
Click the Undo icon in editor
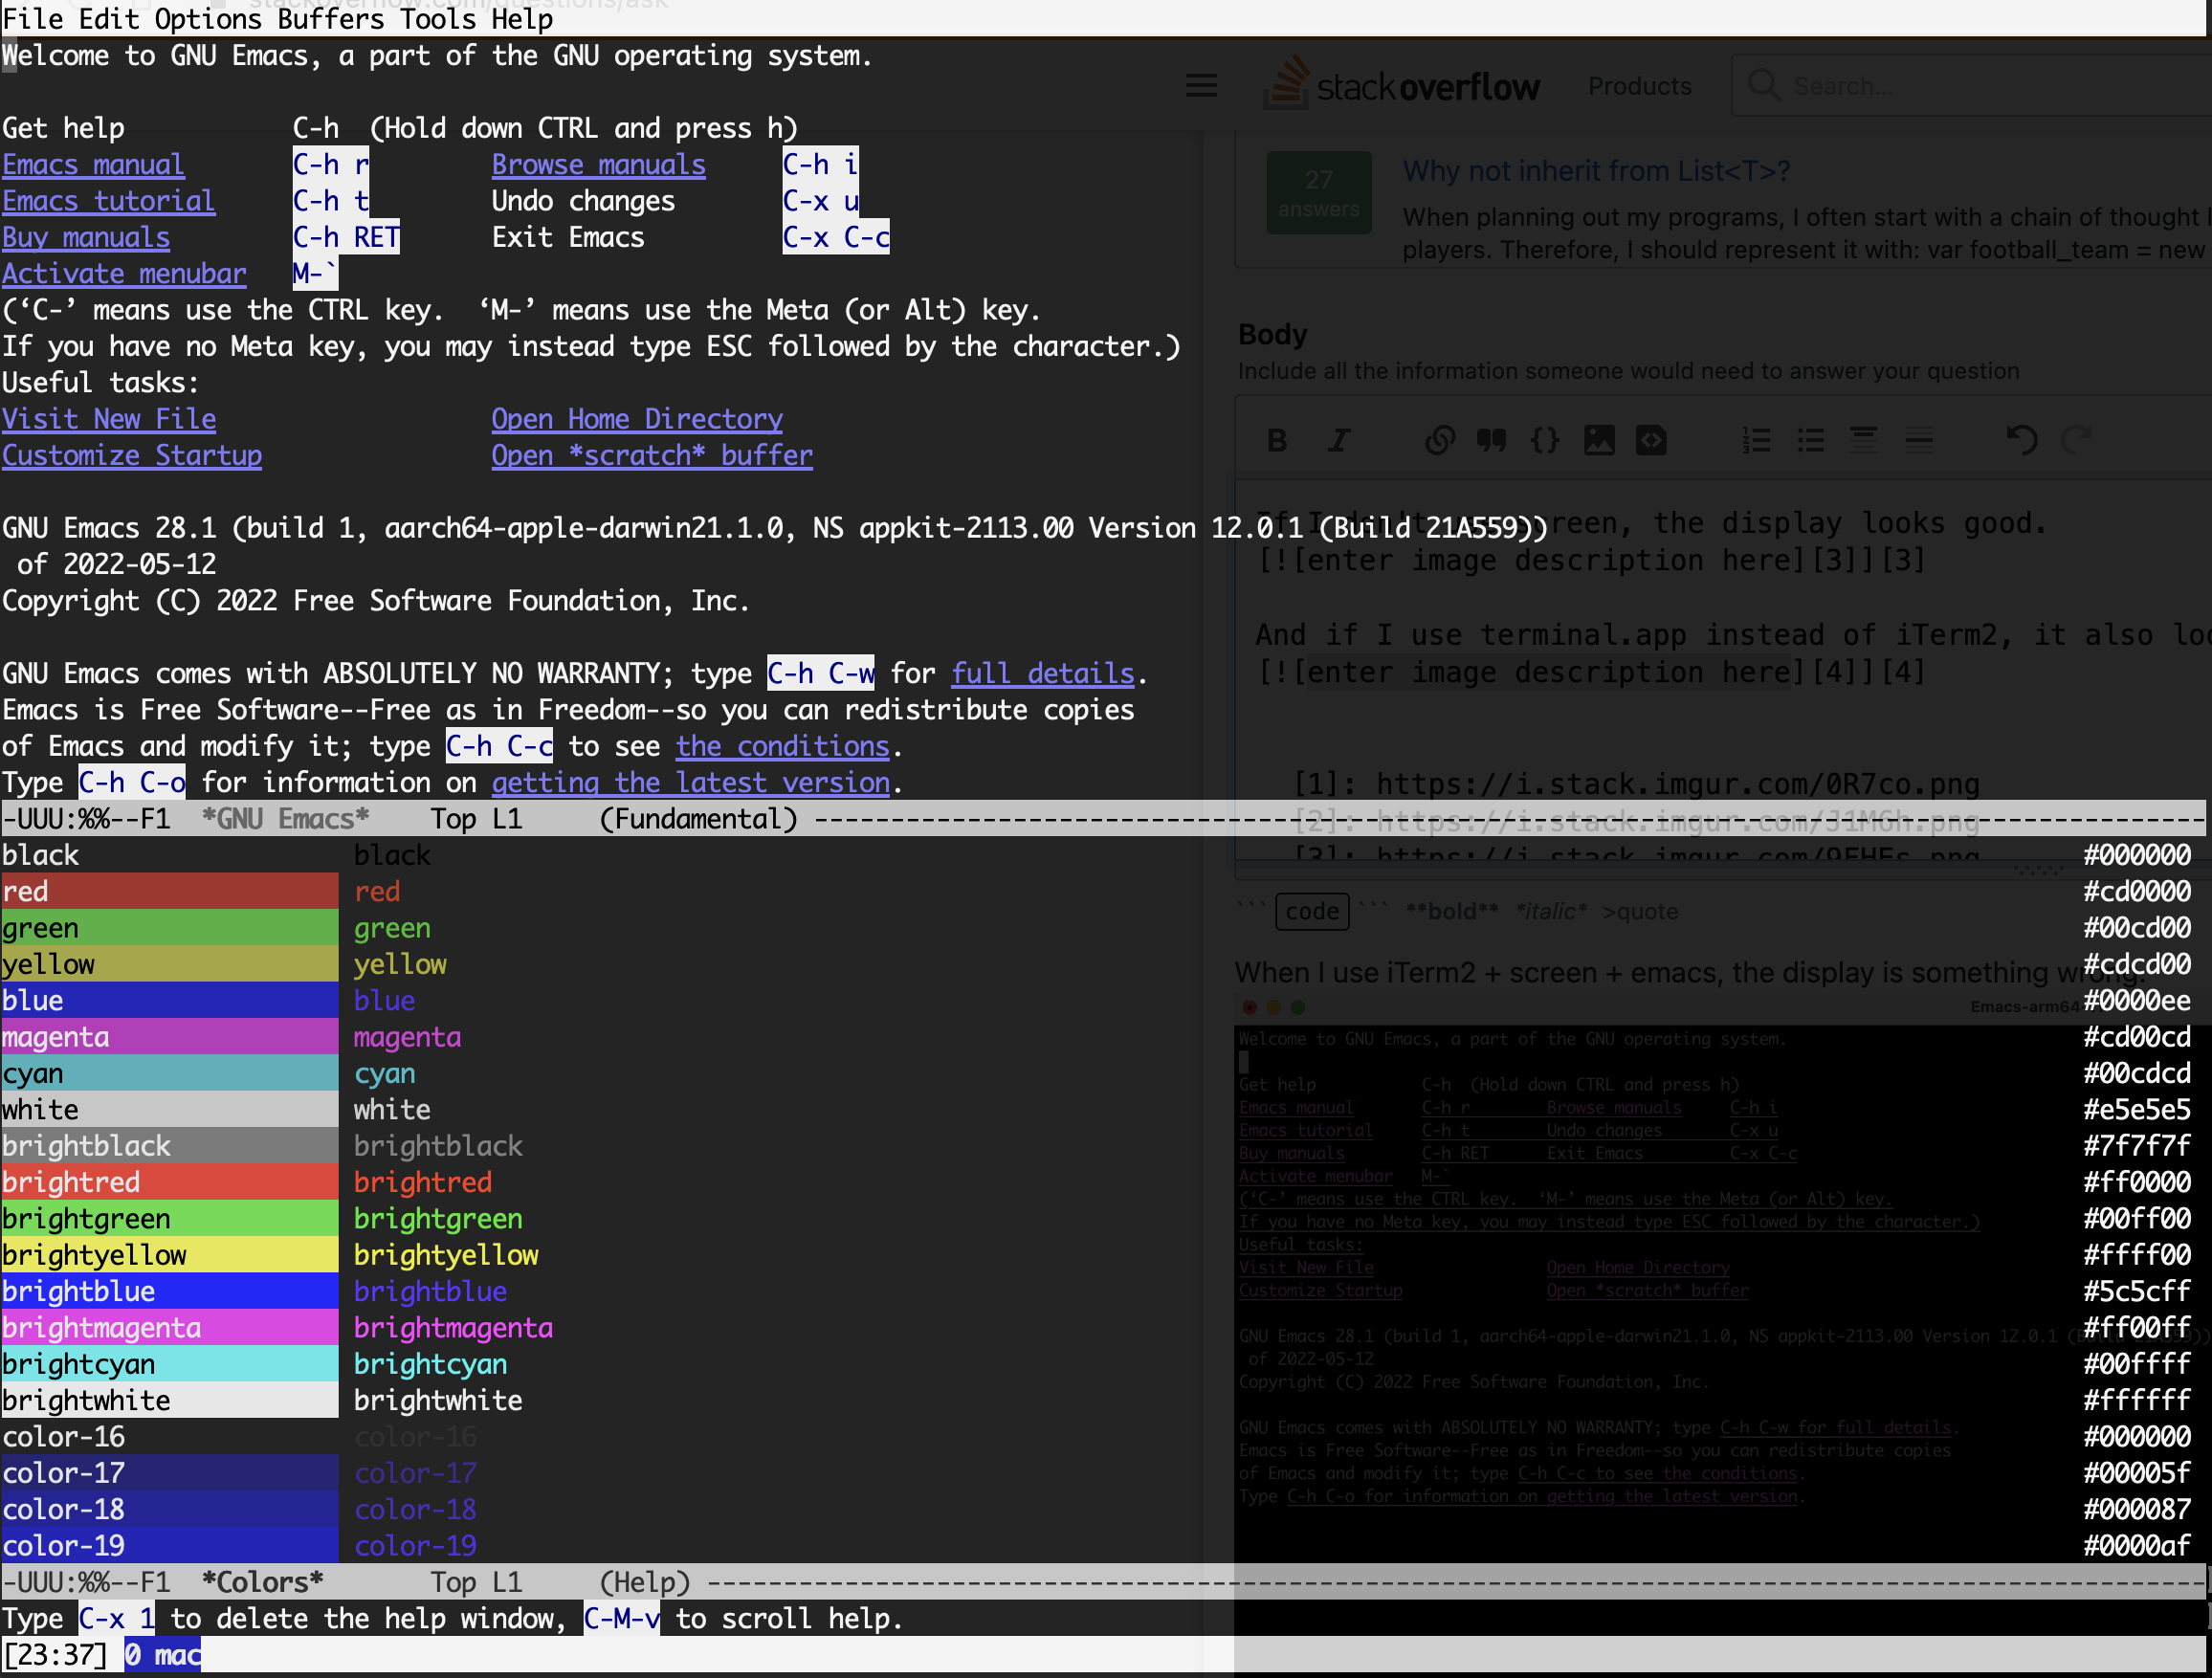click(2022, 440)
